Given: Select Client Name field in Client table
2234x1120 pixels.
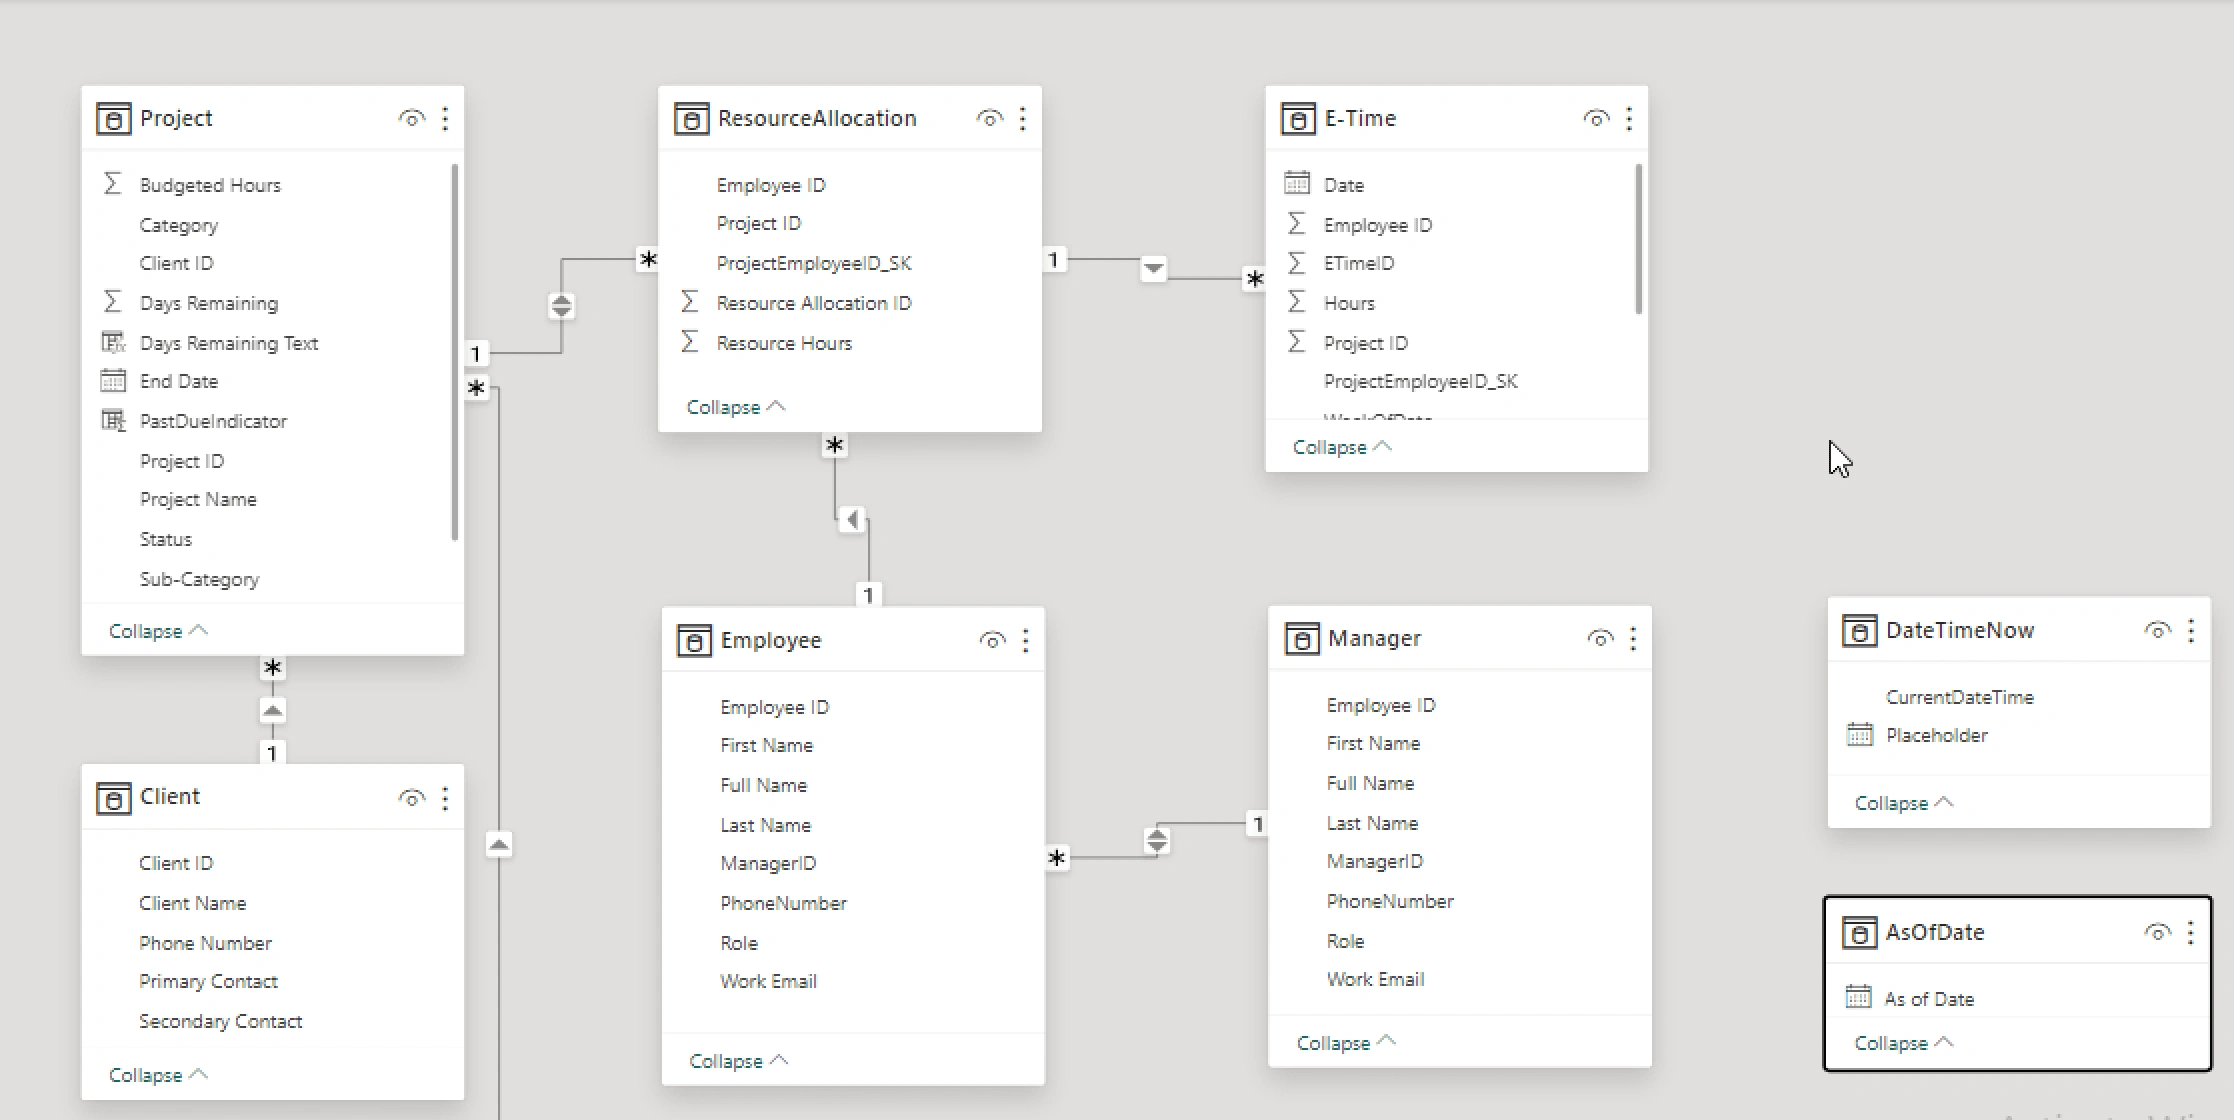Looking at the screenshot, I should tap(192, 903).
